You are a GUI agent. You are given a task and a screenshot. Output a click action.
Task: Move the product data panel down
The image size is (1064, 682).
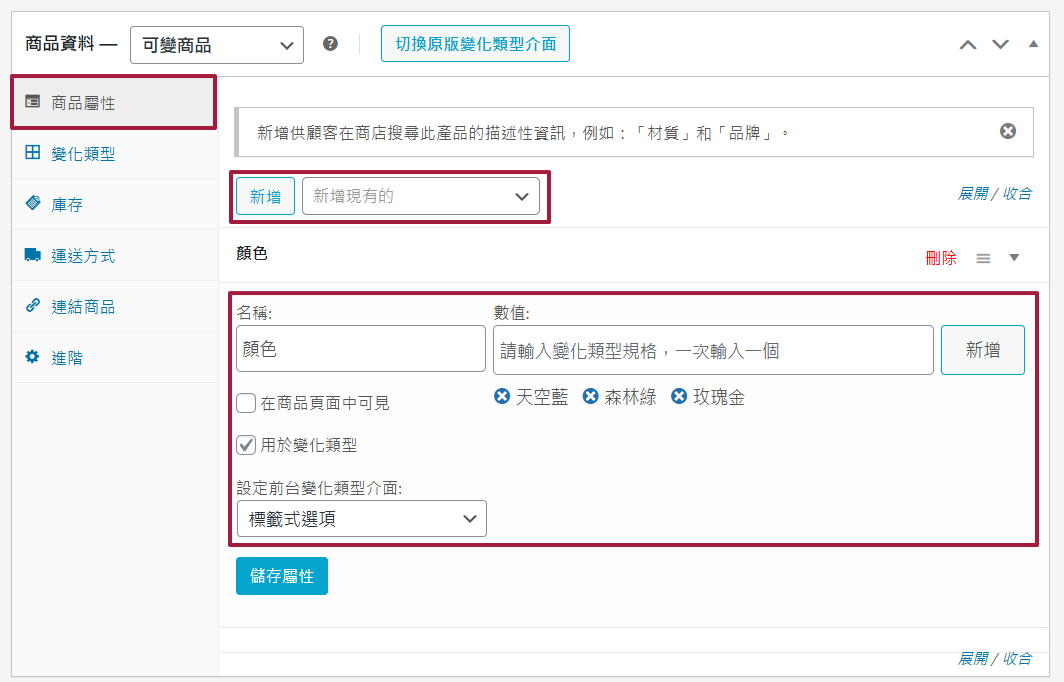[1000, 45]
